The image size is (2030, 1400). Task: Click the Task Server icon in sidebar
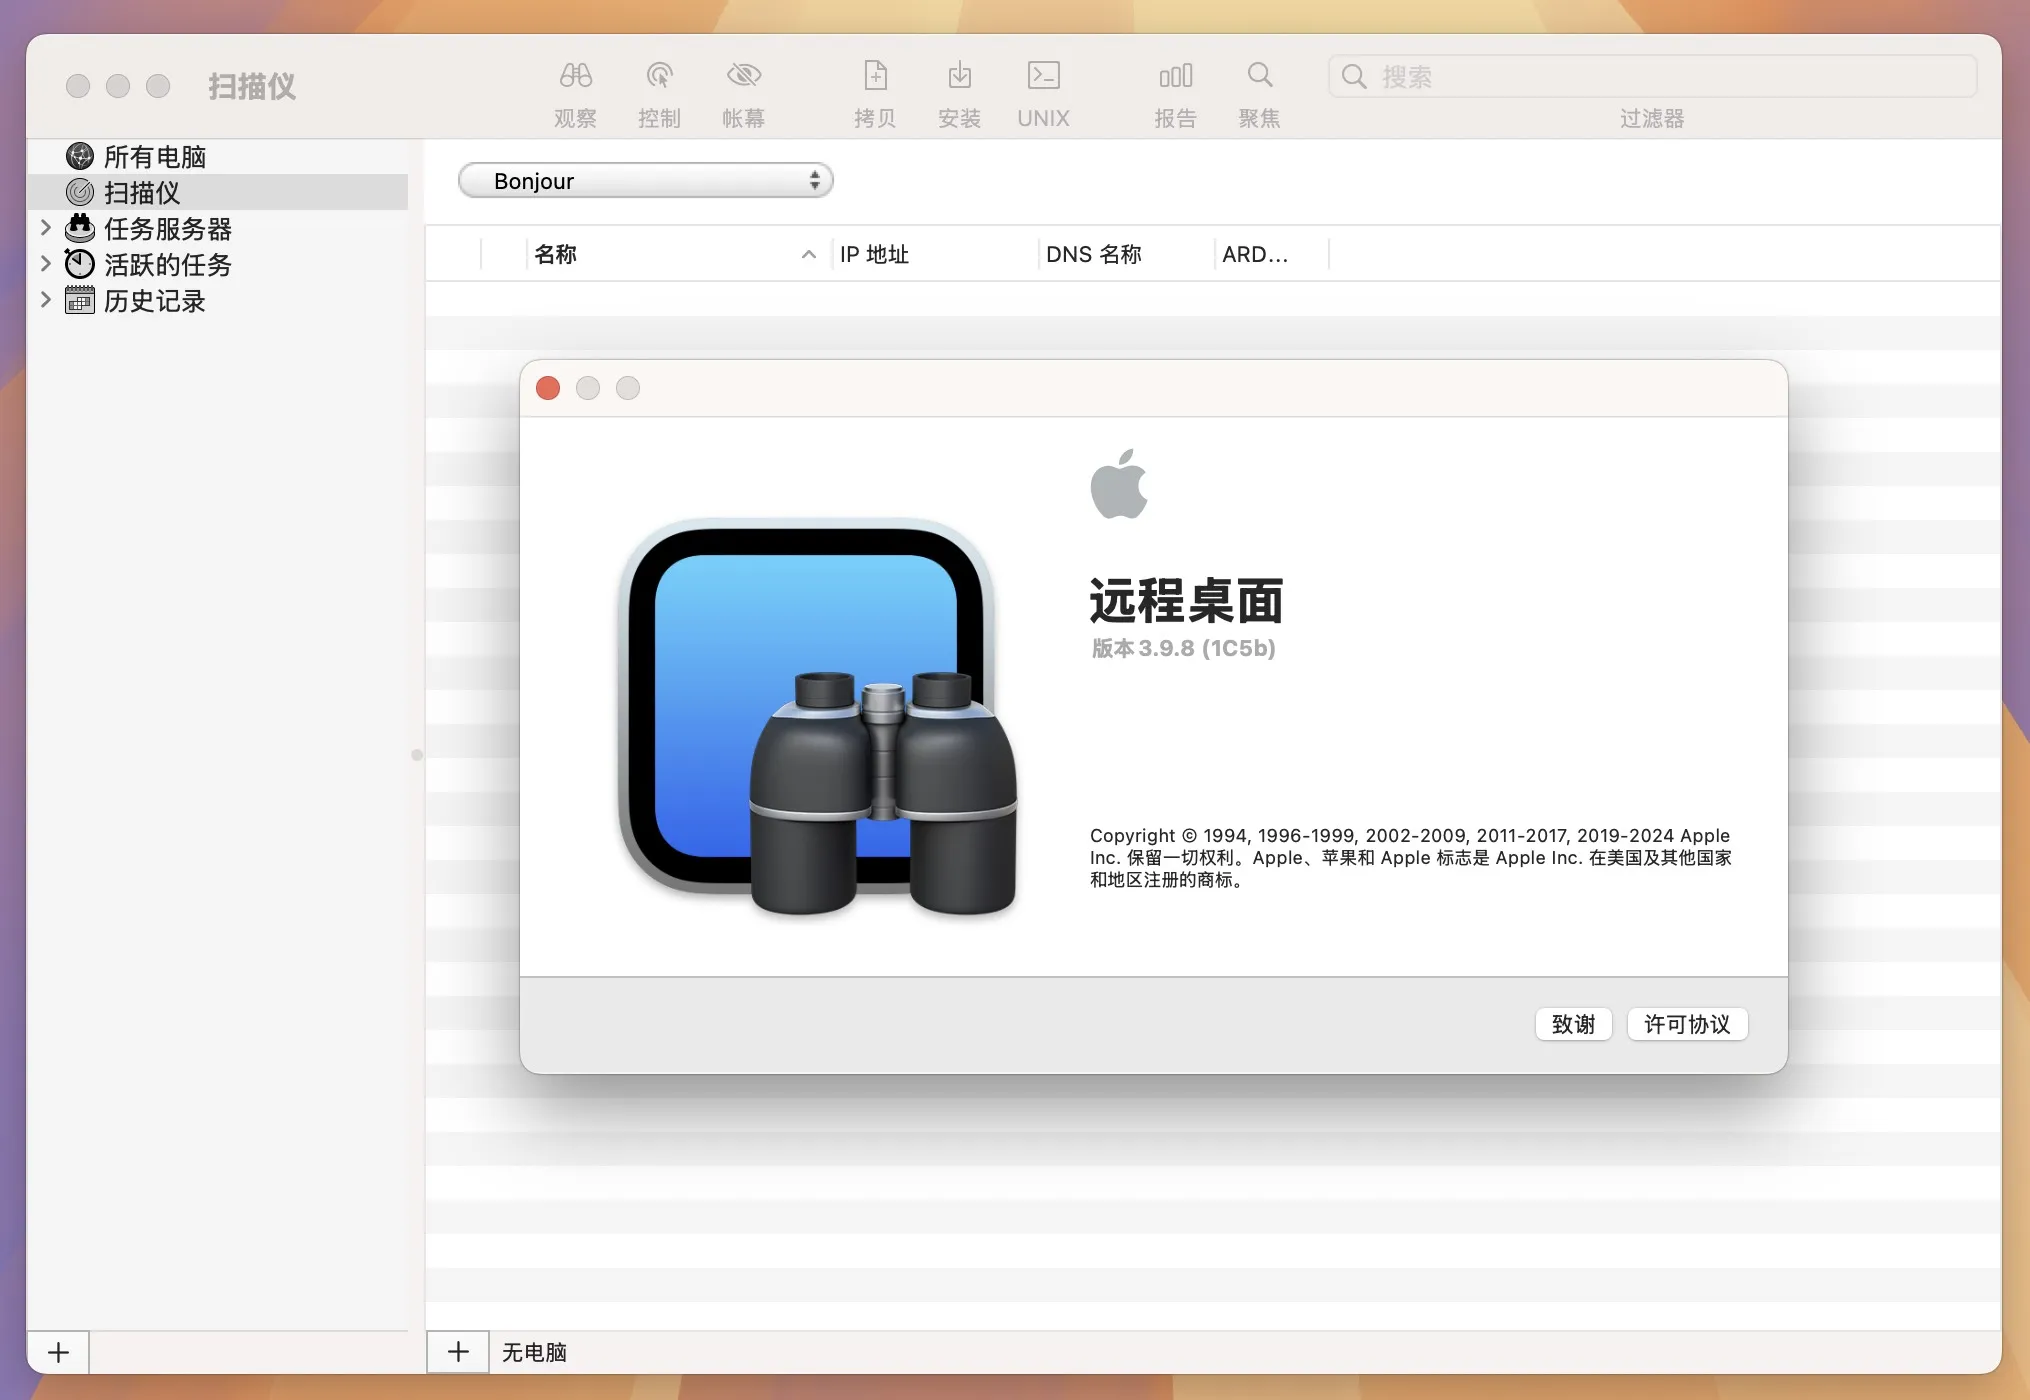click(80, 228)
